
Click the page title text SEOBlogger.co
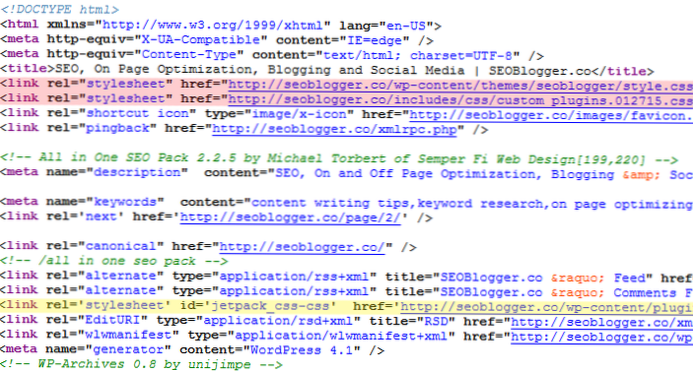540,71
